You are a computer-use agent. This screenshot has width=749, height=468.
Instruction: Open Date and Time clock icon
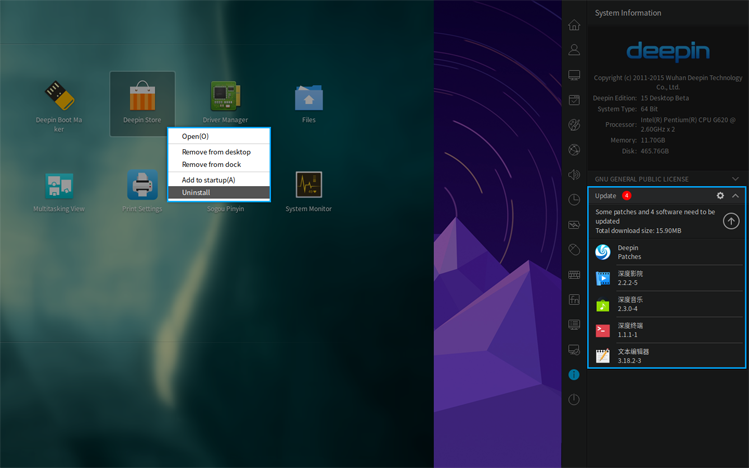tap(574, 200)
